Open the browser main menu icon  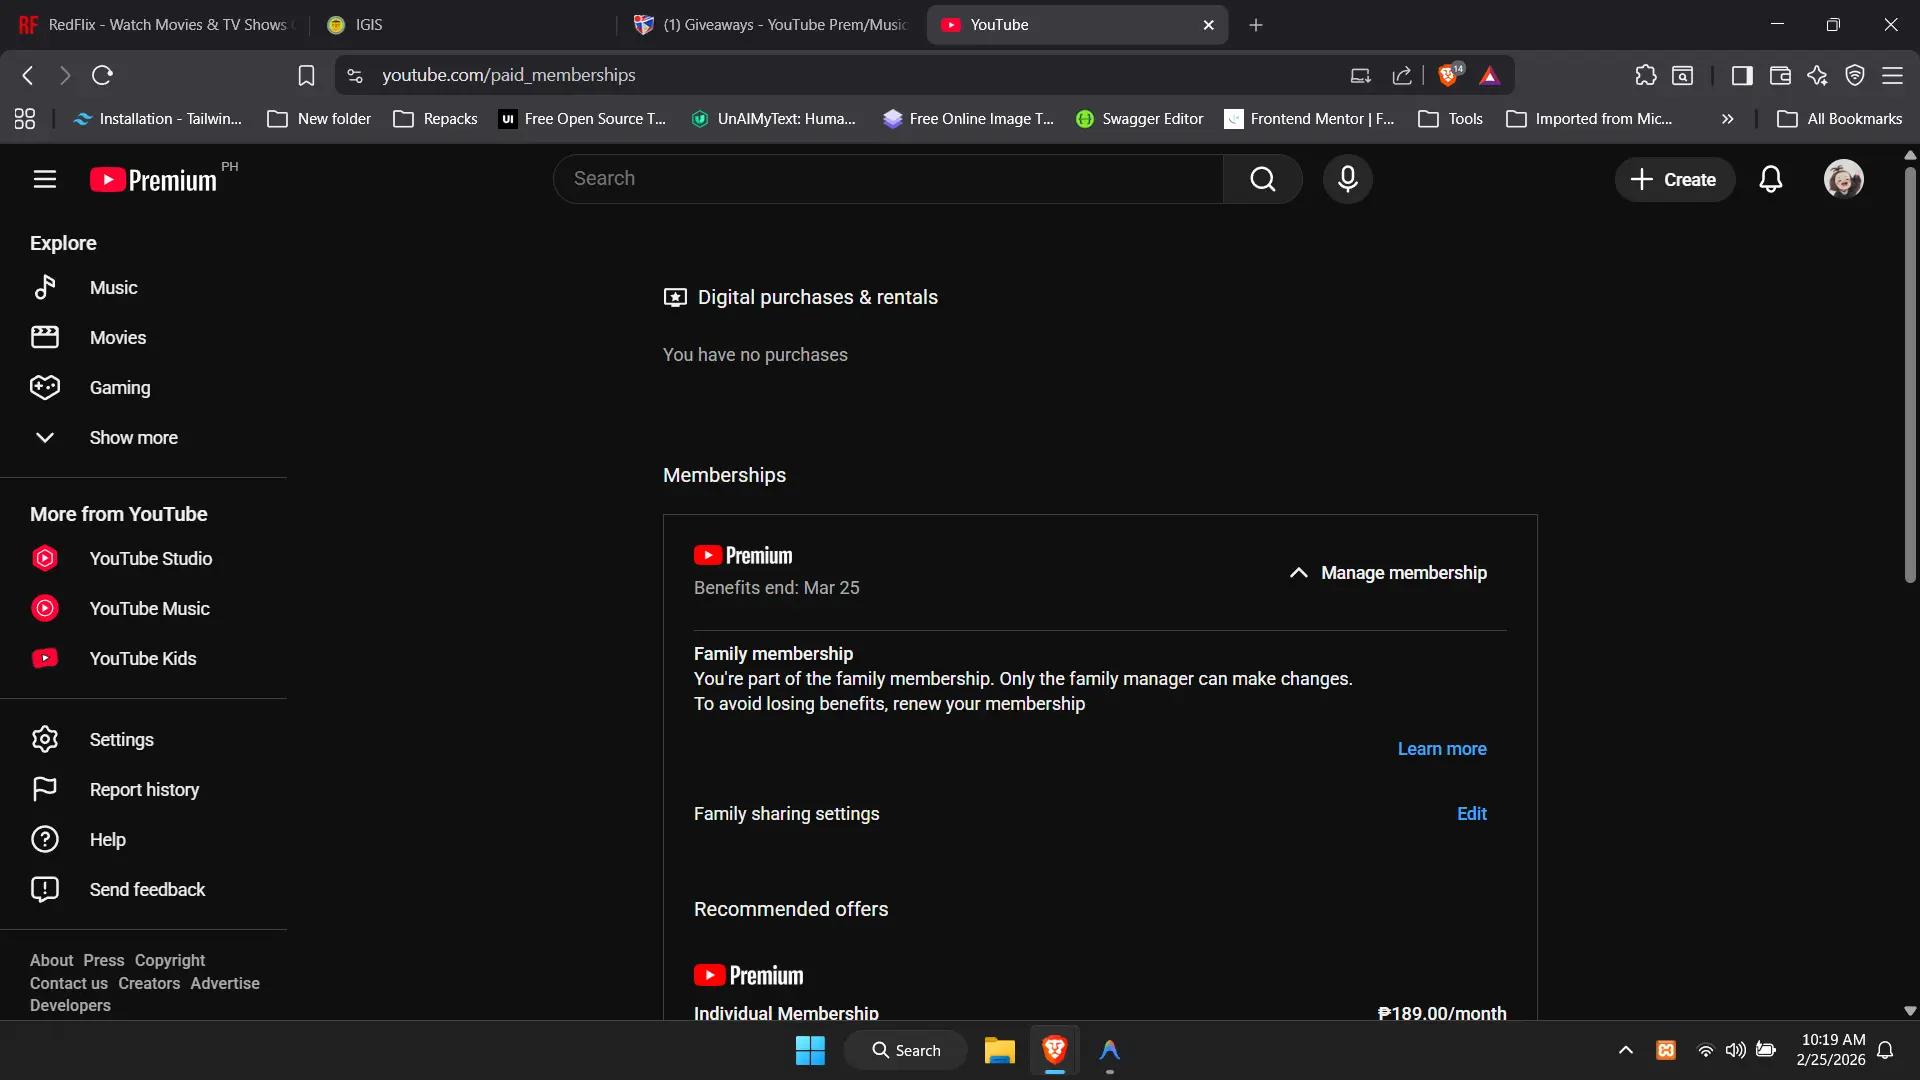[1893, 75]
